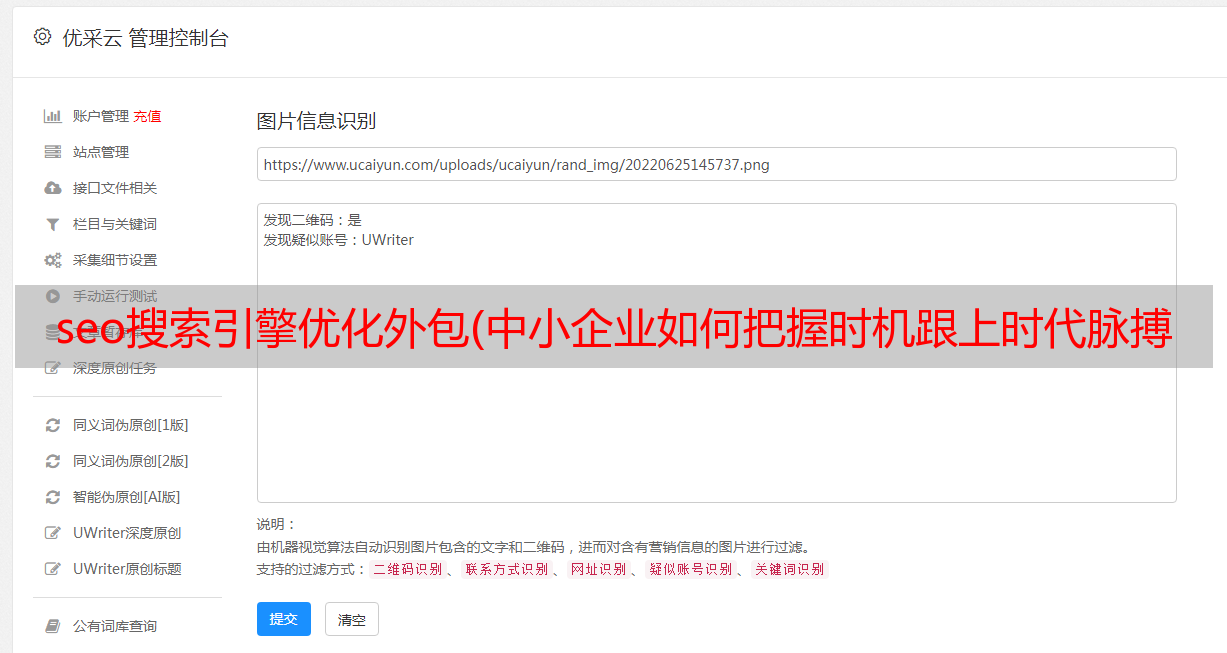Click the refresh icon beside 同义词伪原创[2版]

coord(53,461)
